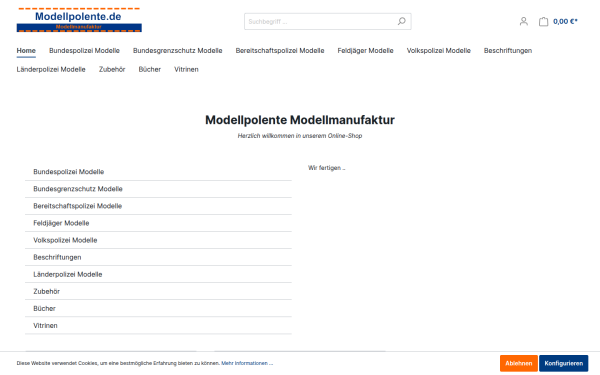Image resolution: width=600 pixels, height=375 pixels.
Task: Select Länderpolizei Modelle in the category list
Action: tap(158, 274)
